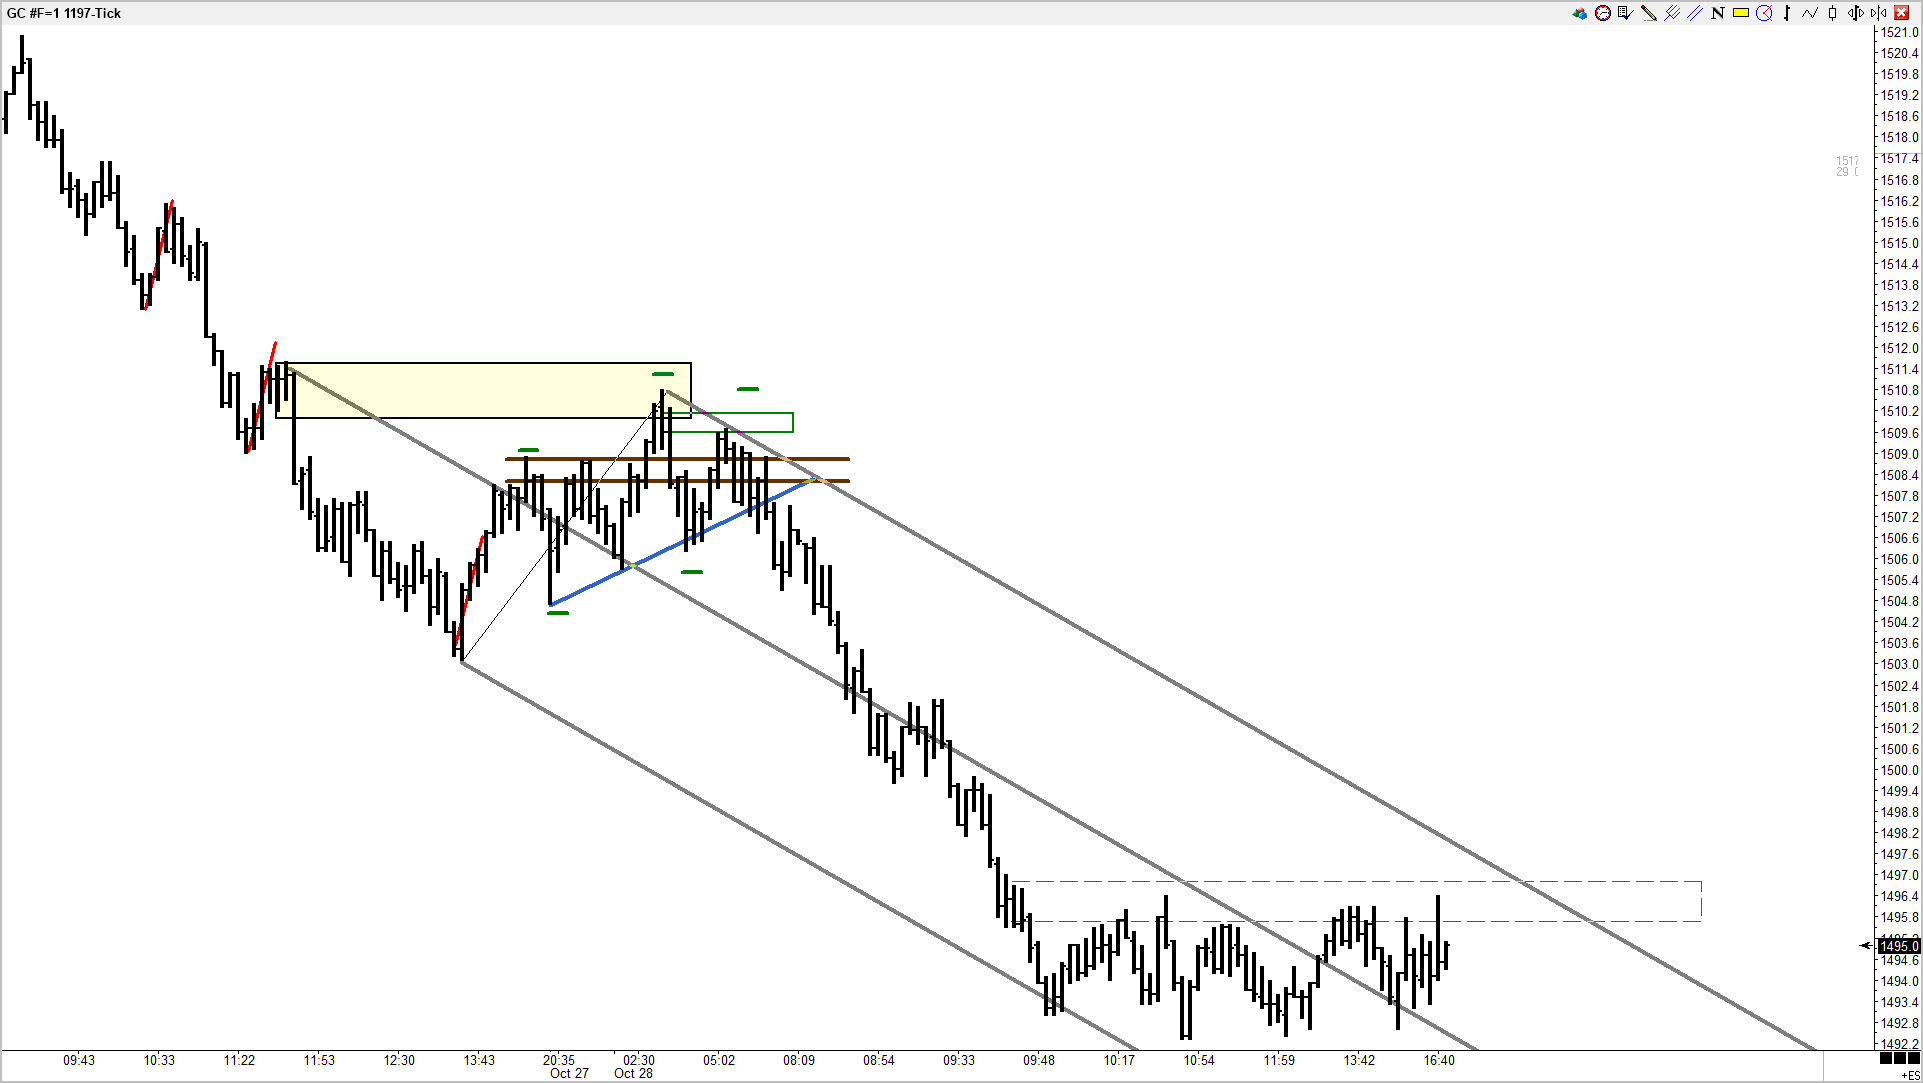Select the yellow rectangle drawing tool
The image size is (1923, 1083).
[x=1741, y=13]
